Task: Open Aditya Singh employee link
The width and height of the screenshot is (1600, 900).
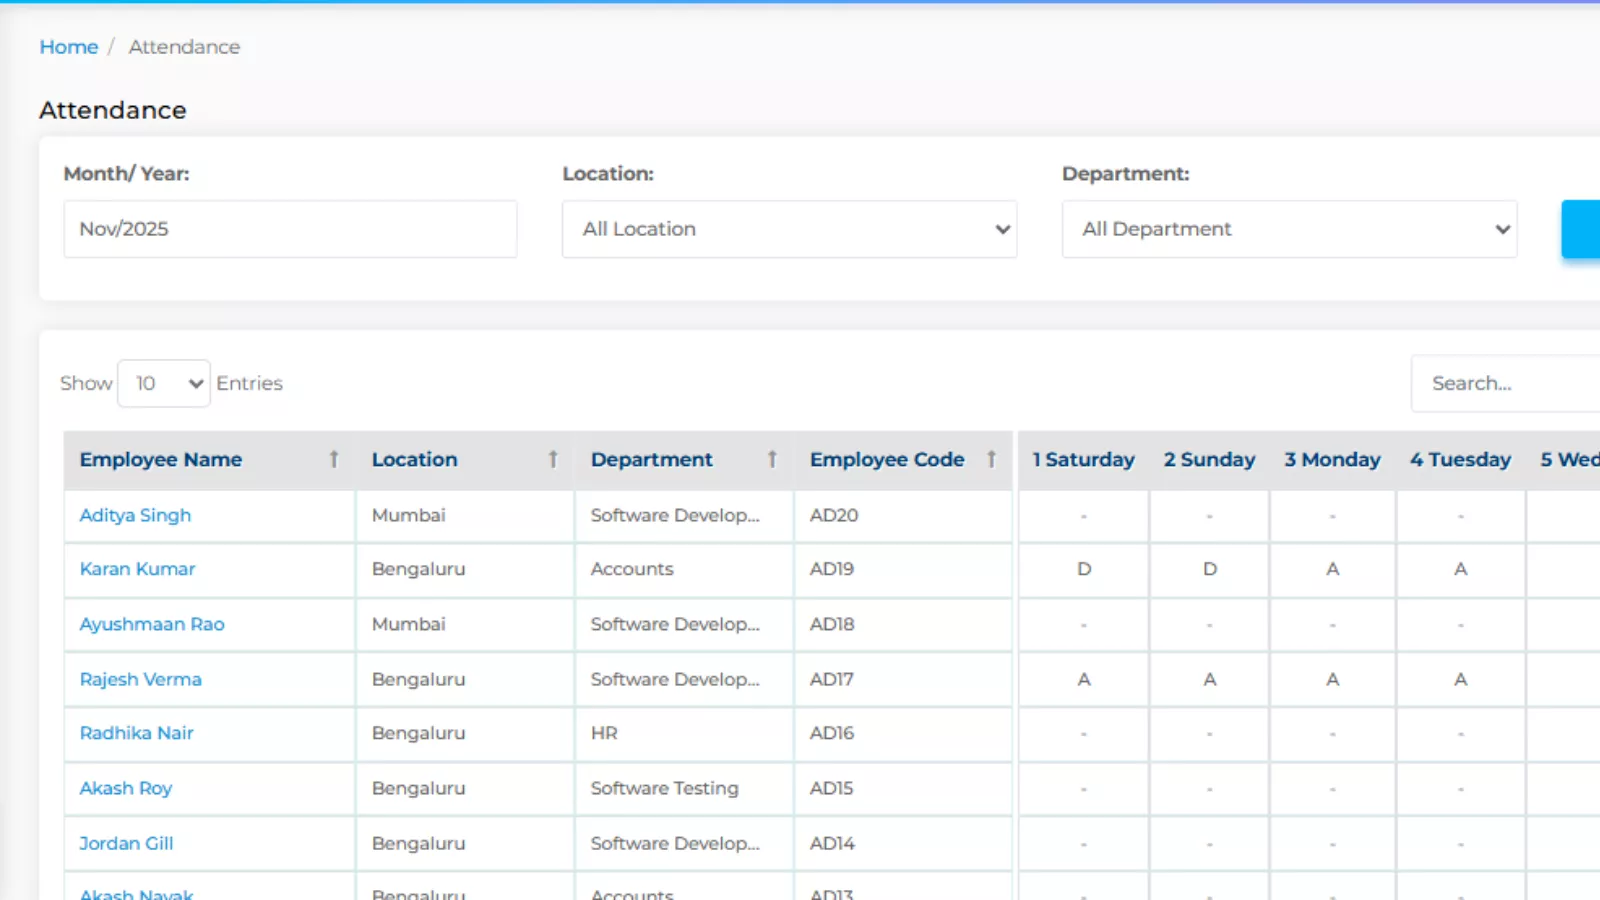Action: coord(135,515)
